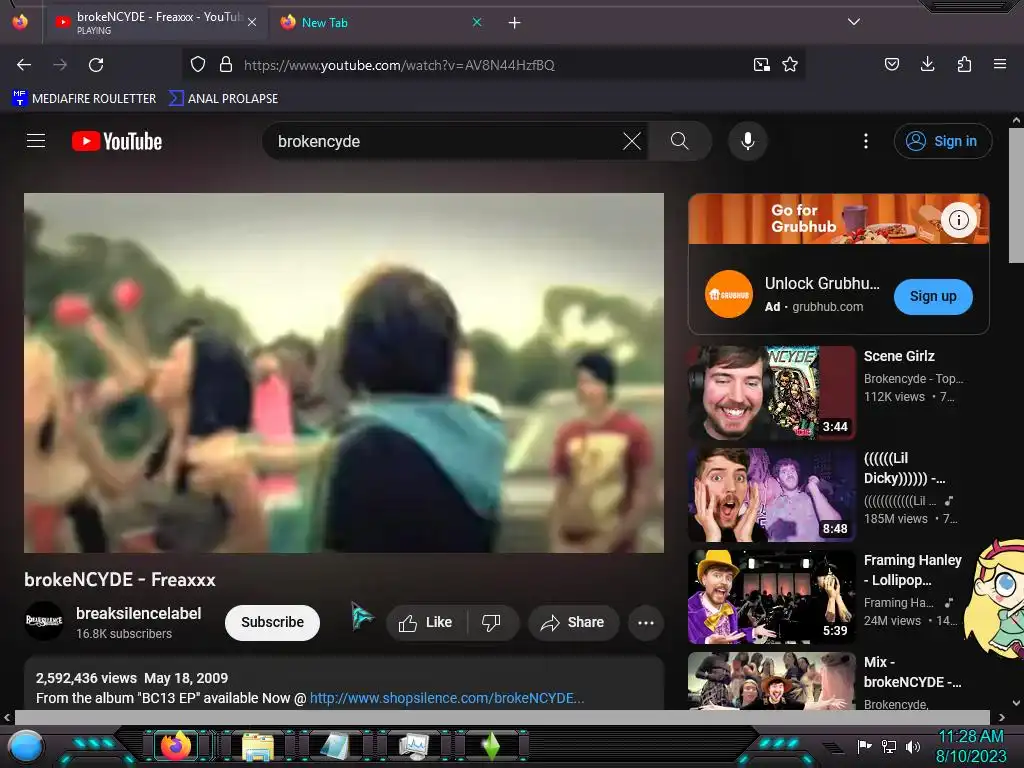Image resolution: width=1024 pixels, height=768 pixels.
Task: Go to YouTube home via logo
Action: pyautogui.click(x=117, y=141)
